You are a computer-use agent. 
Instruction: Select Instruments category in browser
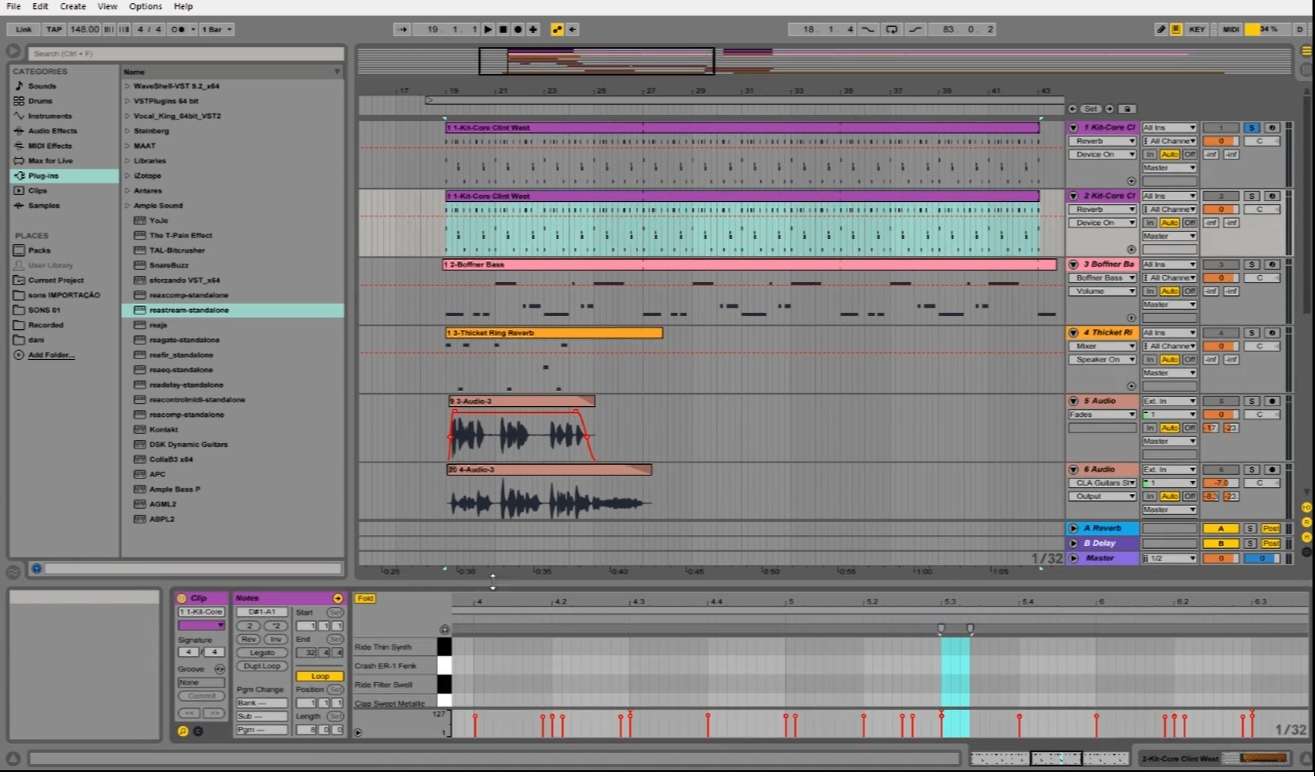50,116
